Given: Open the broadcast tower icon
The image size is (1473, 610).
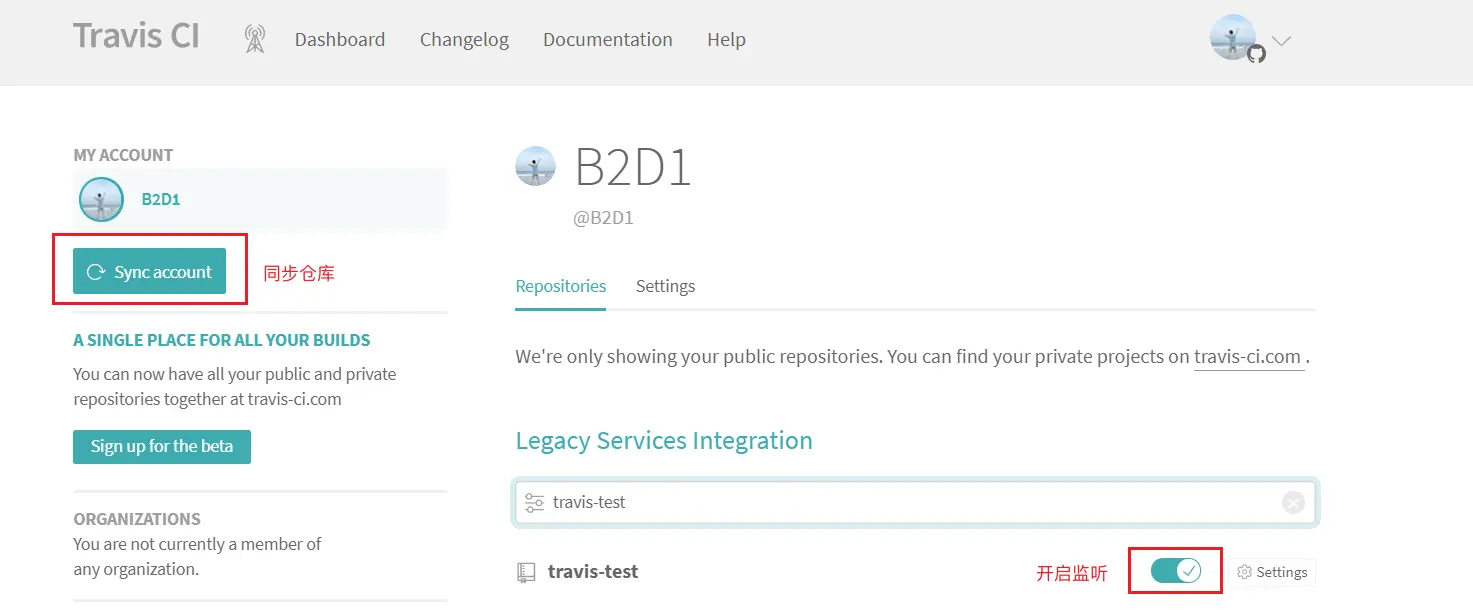Looking at the screenshot, I should [255, 39].
